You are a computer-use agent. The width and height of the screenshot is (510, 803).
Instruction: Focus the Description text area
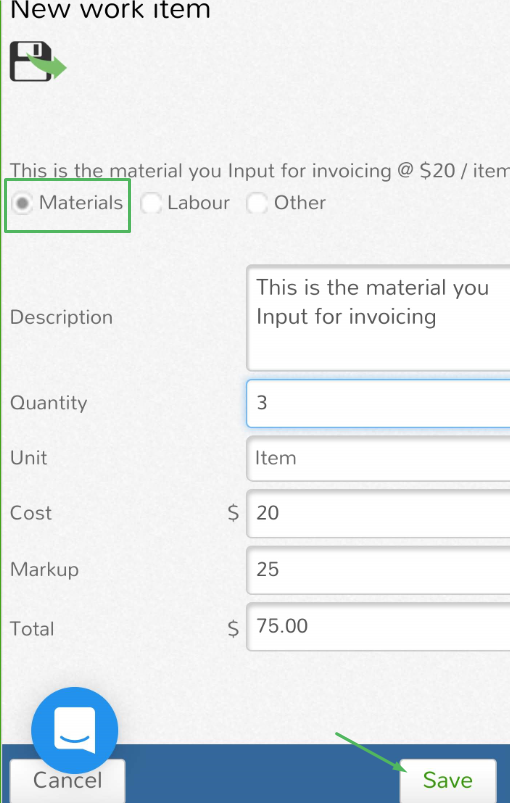point(378,318)
